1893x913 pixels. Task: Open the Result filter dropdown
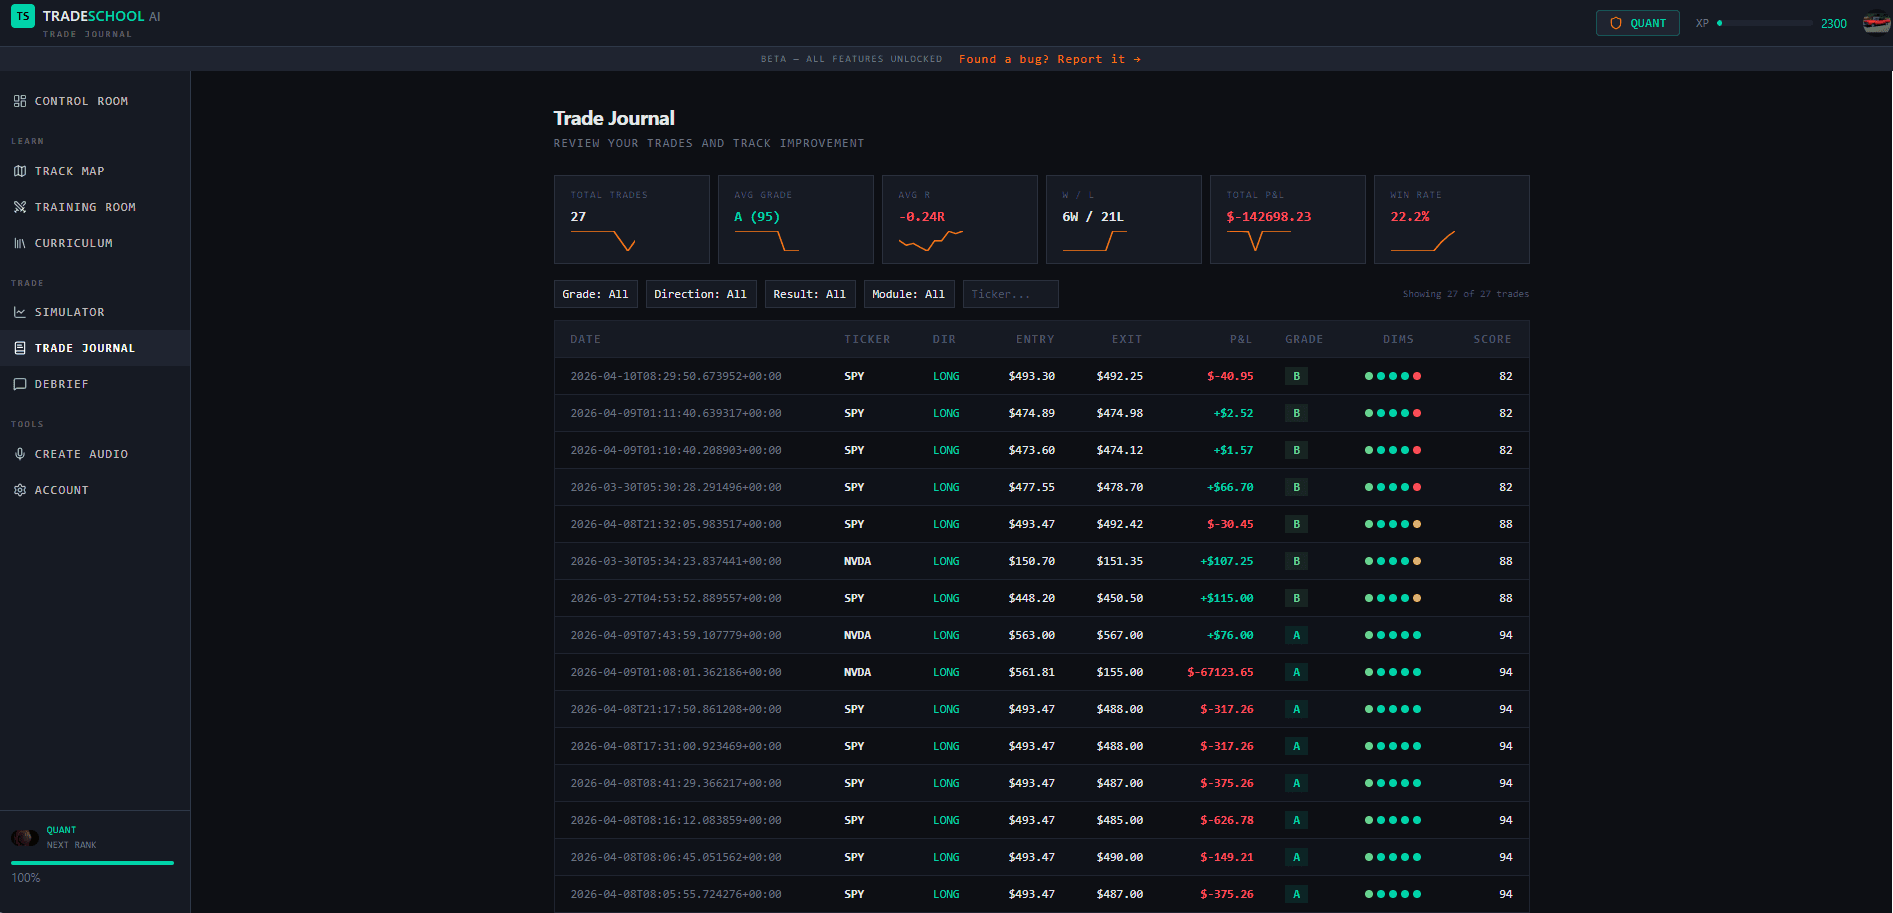point(809,294)
